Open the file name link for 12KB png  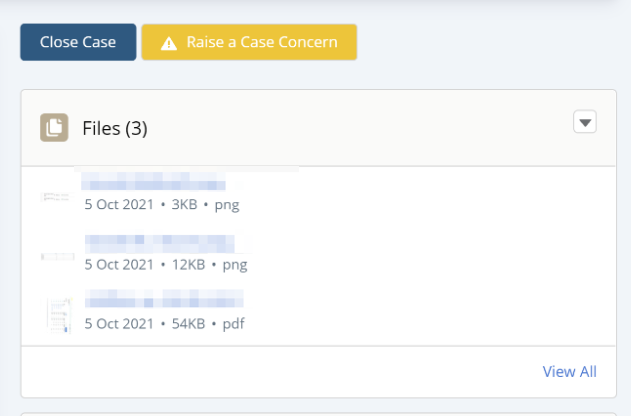pyautogui.click(x=159, y=244)
